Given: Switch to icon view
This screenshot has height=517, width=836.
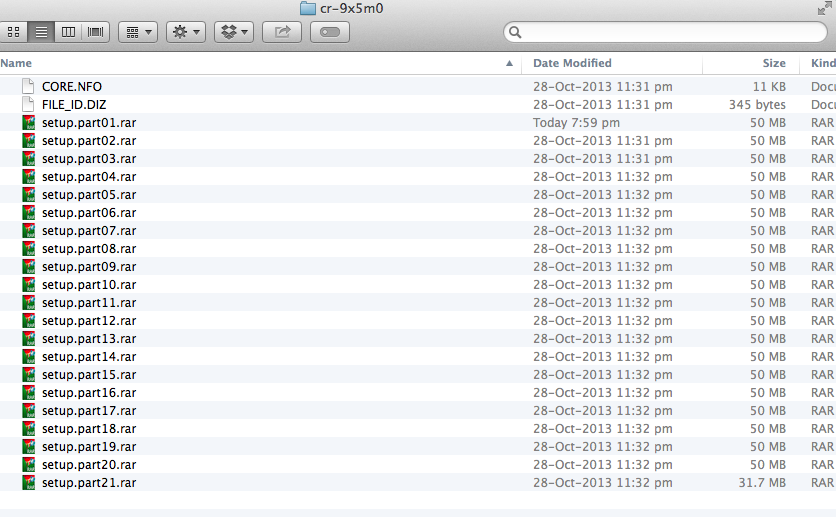Looking at the screenshot, I should pyautogui.click(x=14, y=32).
